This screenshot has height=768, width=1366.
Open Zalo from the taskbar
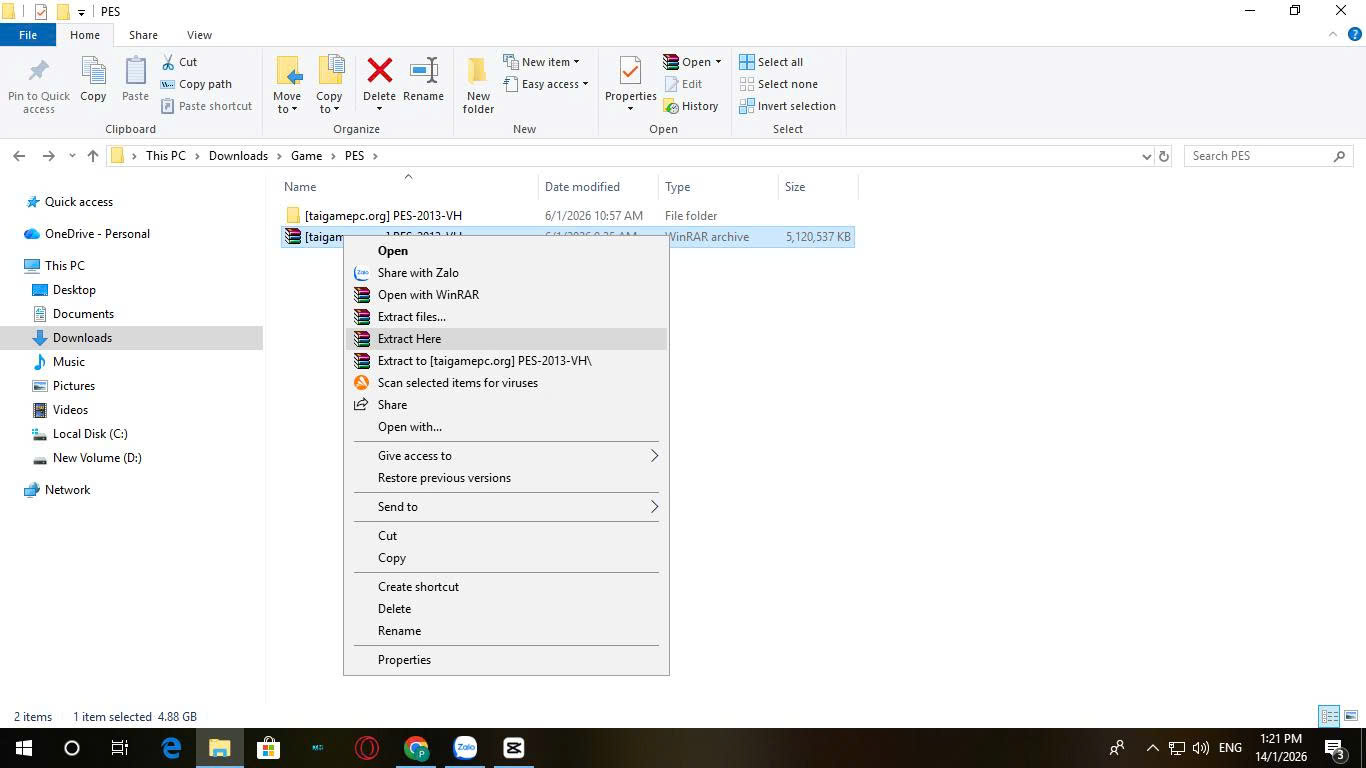coord(465,748)
